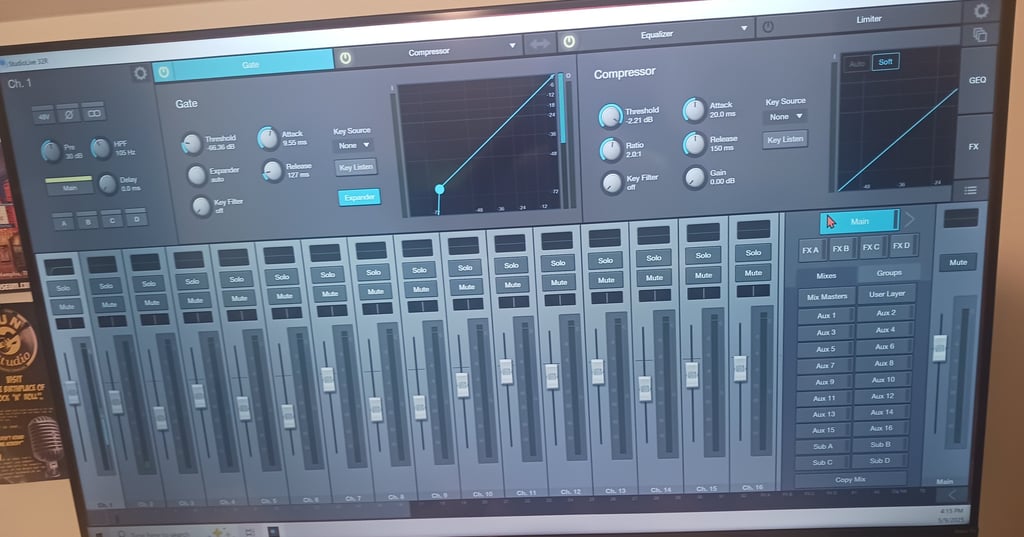Toggle 48V phantom power
1024x537 pixels.
[43, 116]
